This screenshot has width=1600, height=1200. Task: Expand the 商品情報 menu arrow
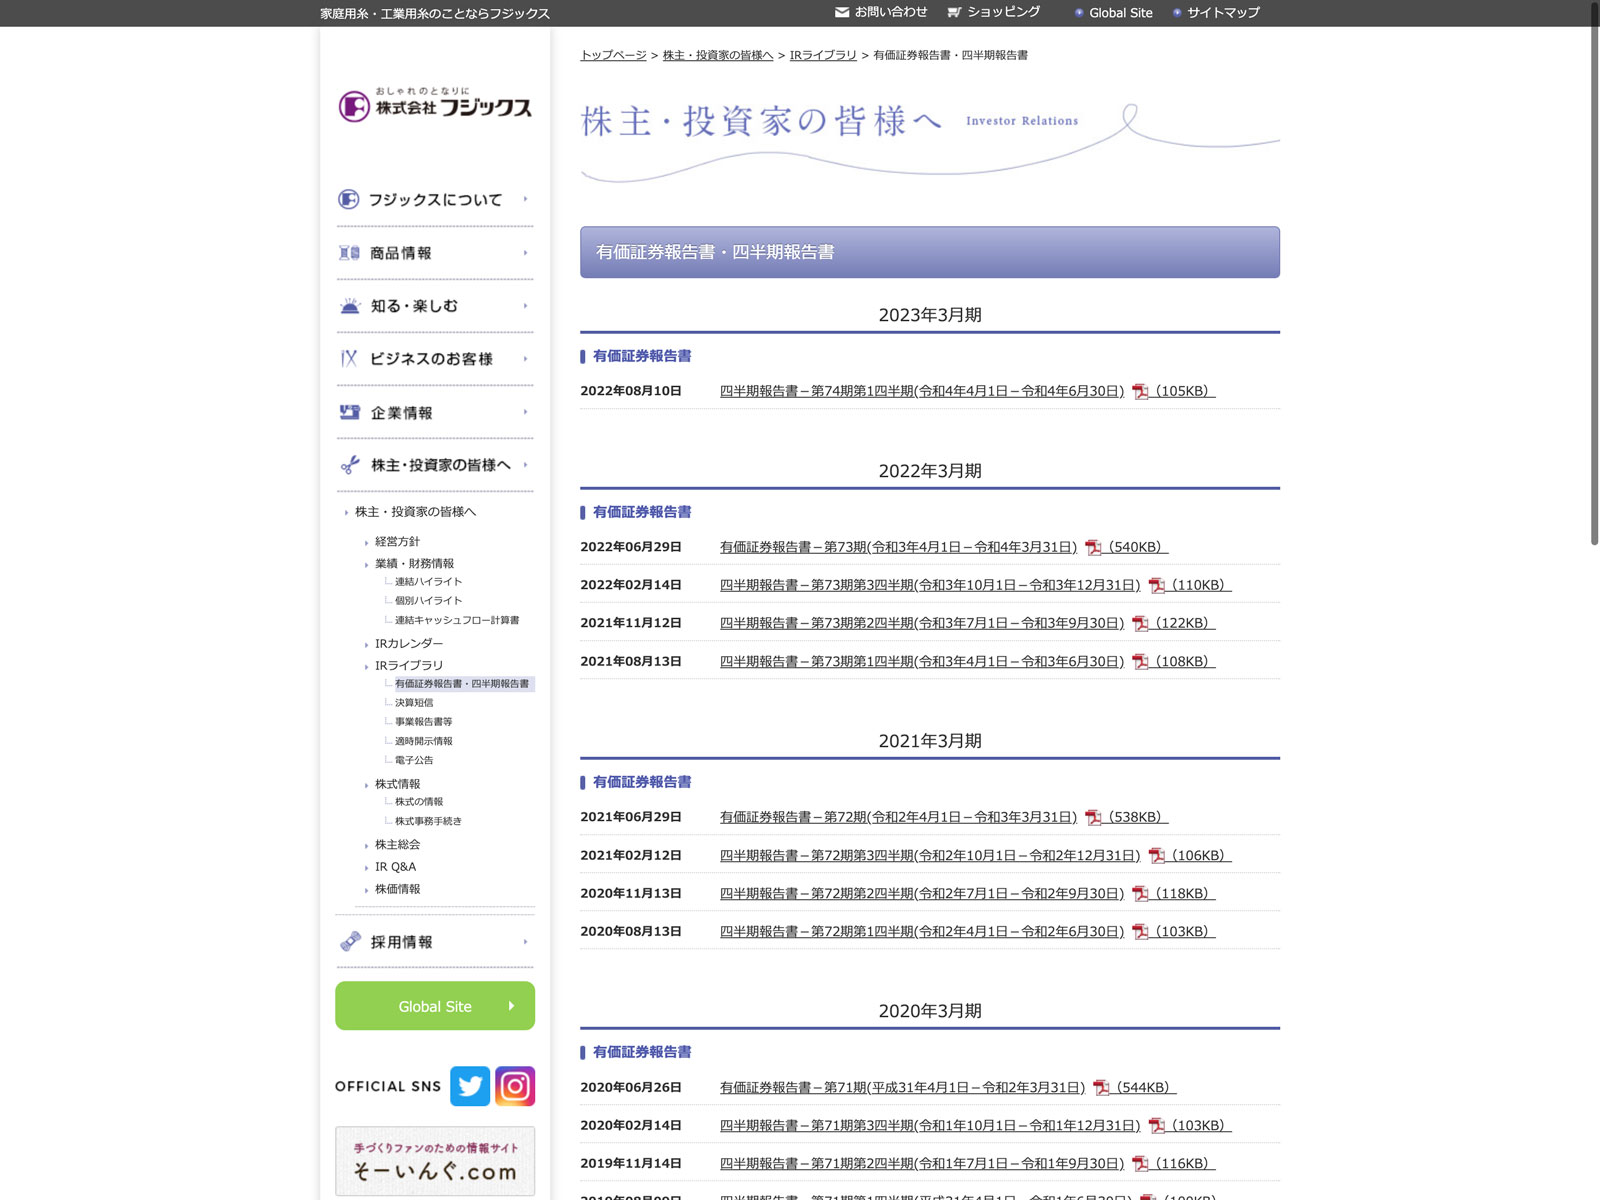(x=525, y=253)
